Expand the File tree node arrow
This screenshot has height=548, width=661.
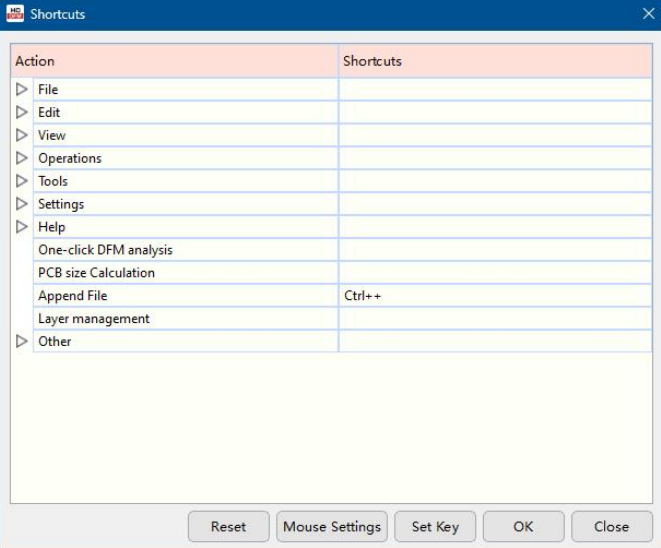point(22,89)
